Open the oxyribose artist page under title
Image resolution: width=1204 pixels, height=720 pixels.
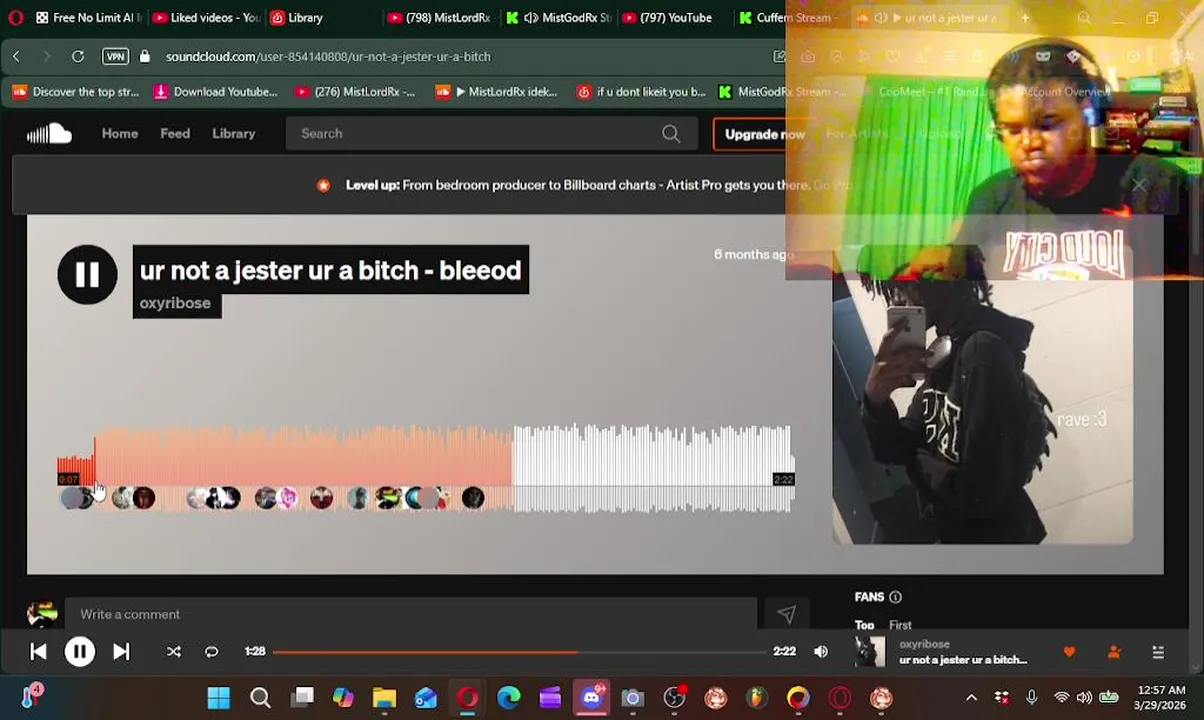(x=175, y=303)
